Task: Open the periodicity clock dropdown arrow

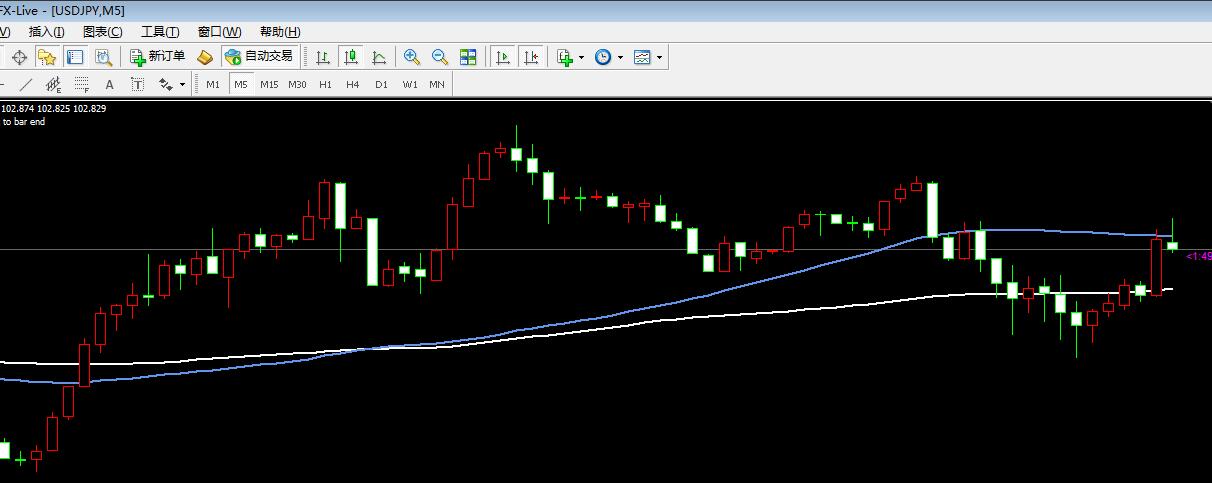Action: (620, 57)
